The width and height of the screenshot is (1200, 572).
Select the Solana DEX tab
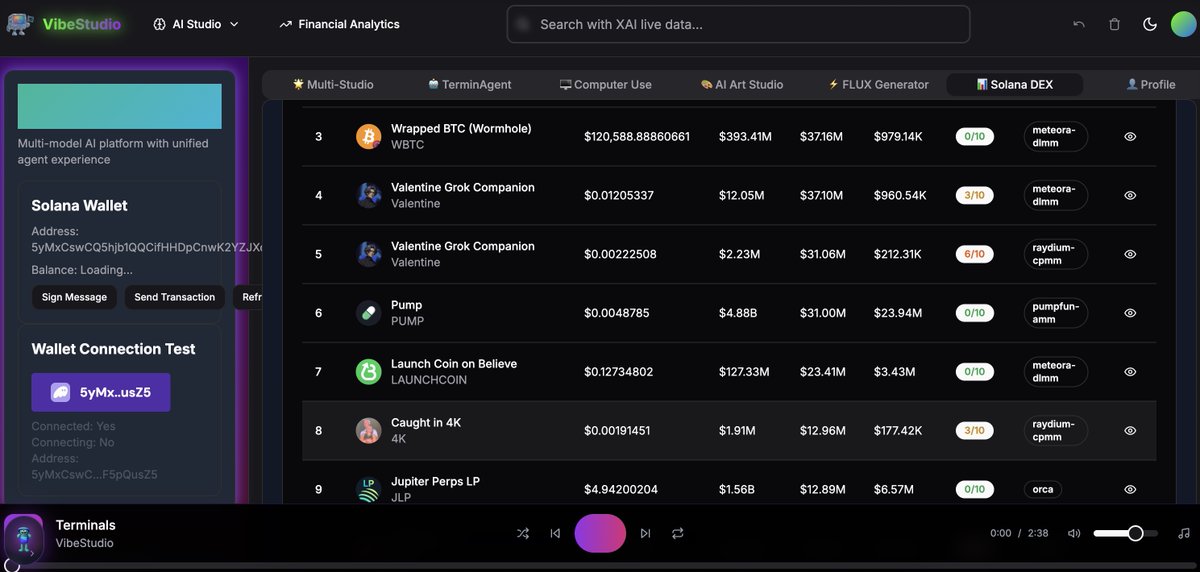1014,84
